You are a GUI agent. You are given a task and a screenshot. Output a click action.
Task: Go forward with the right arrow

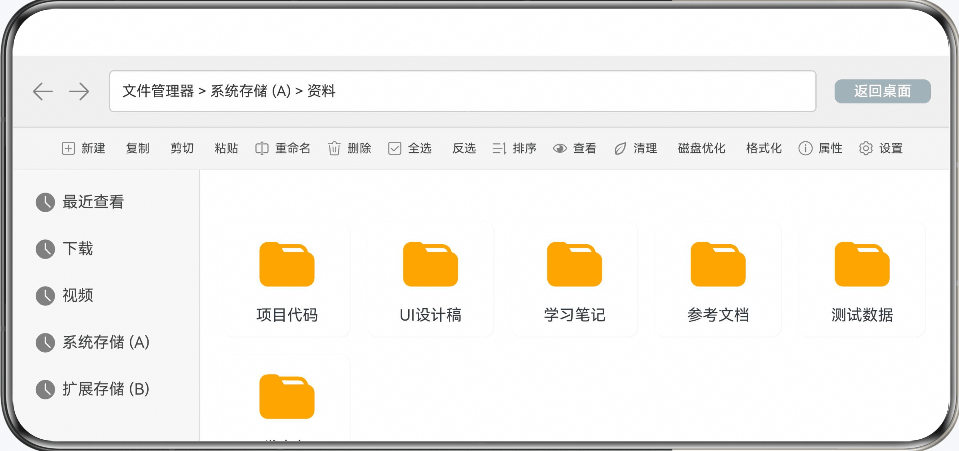click(79, 92)
